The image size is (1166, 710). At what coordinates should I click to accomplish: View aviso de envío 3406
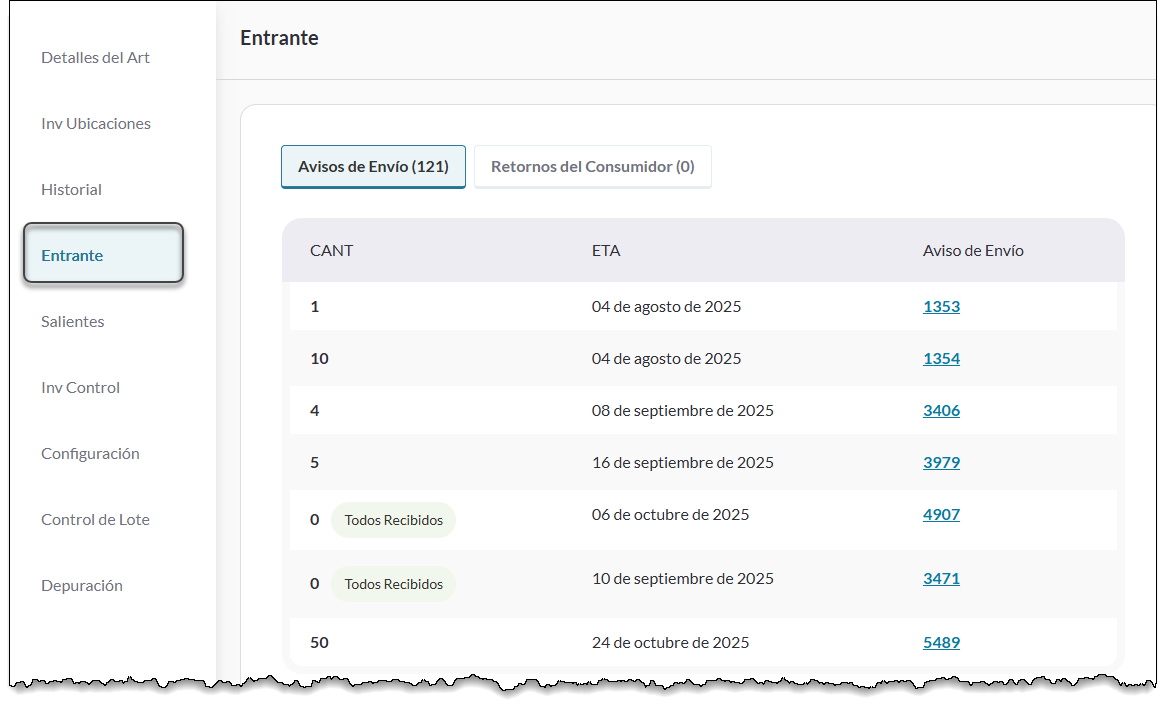[x=941, y=410]
